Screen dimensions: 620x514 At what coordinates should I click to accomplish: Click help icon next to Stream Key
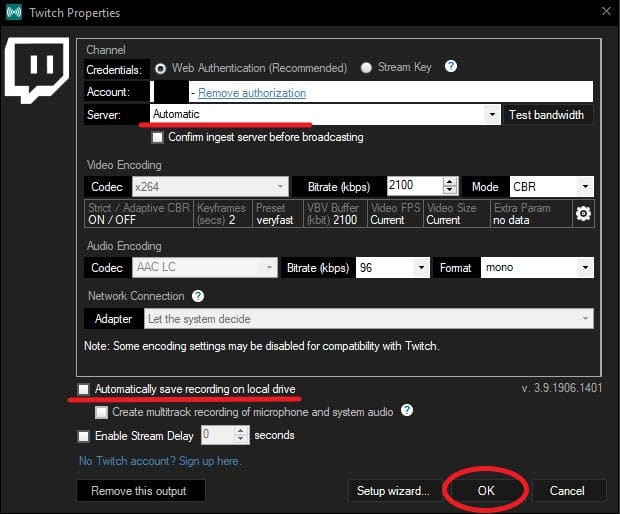coord(451,67)
